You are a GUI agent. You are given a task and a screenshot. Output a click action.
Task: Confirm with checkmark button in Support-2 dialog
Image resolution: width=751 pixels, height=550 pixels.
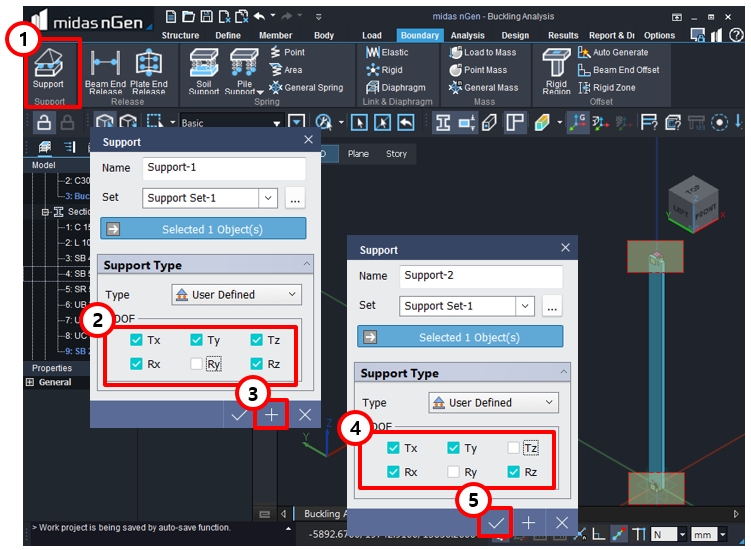click(495, 522)
